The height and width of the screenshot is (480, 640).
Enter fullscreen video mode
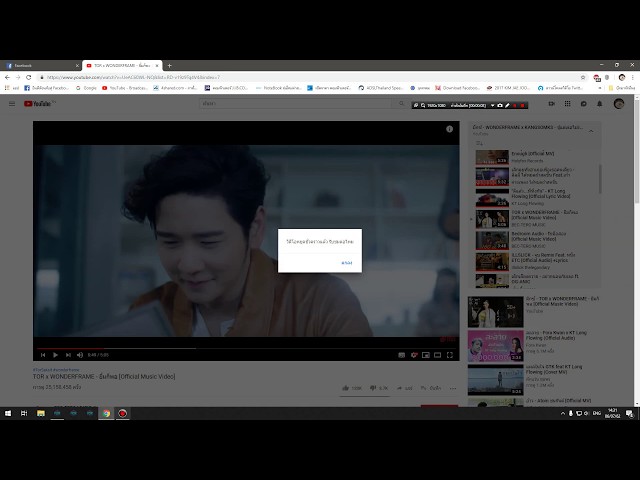pos(450,355)
